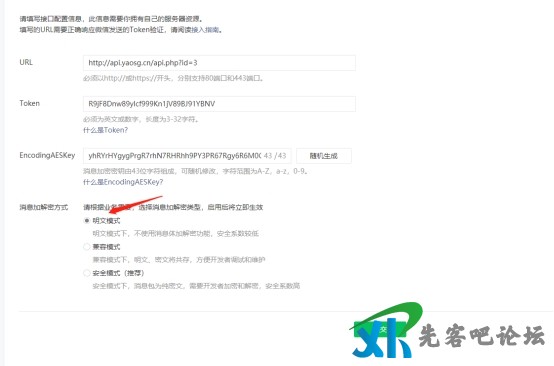Image resolution: width=554 pixels, height=366 pixels.
Task: Select the 明文模式 radio button
Action: (x=87, y=221)
